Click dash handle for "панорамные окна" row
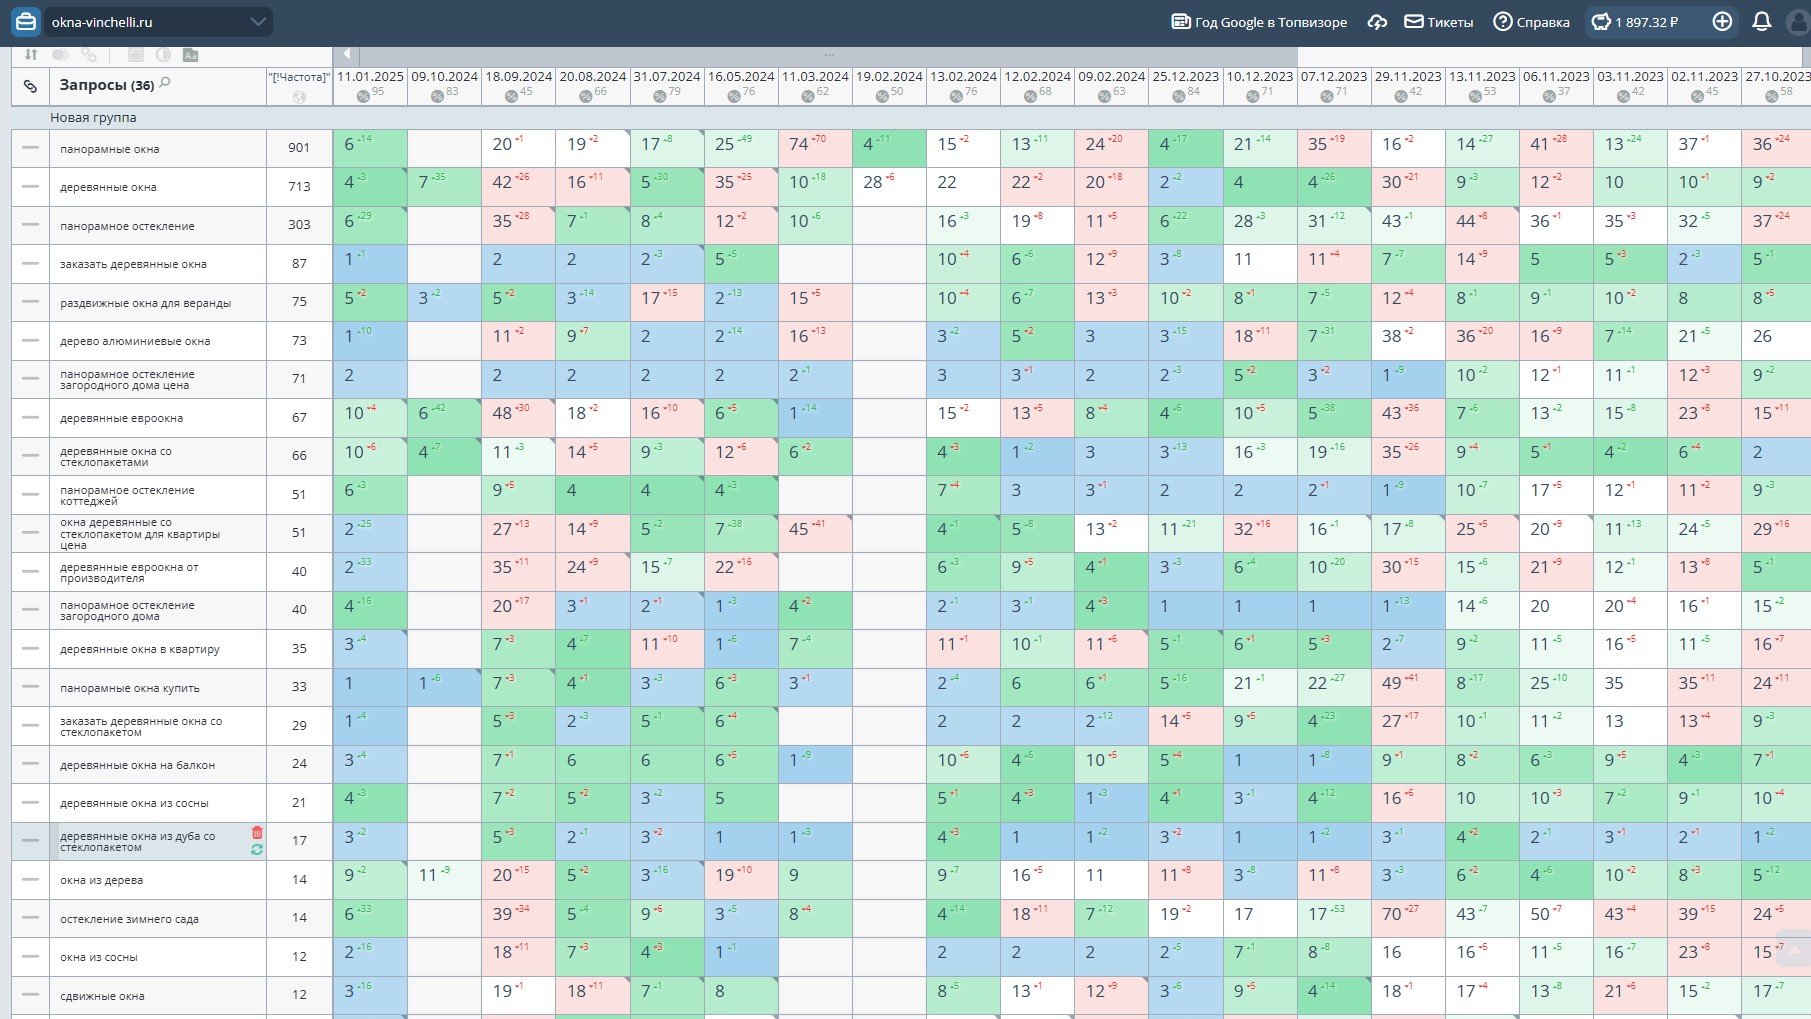The image size is (1811, 1019). (x=31, y=148)
